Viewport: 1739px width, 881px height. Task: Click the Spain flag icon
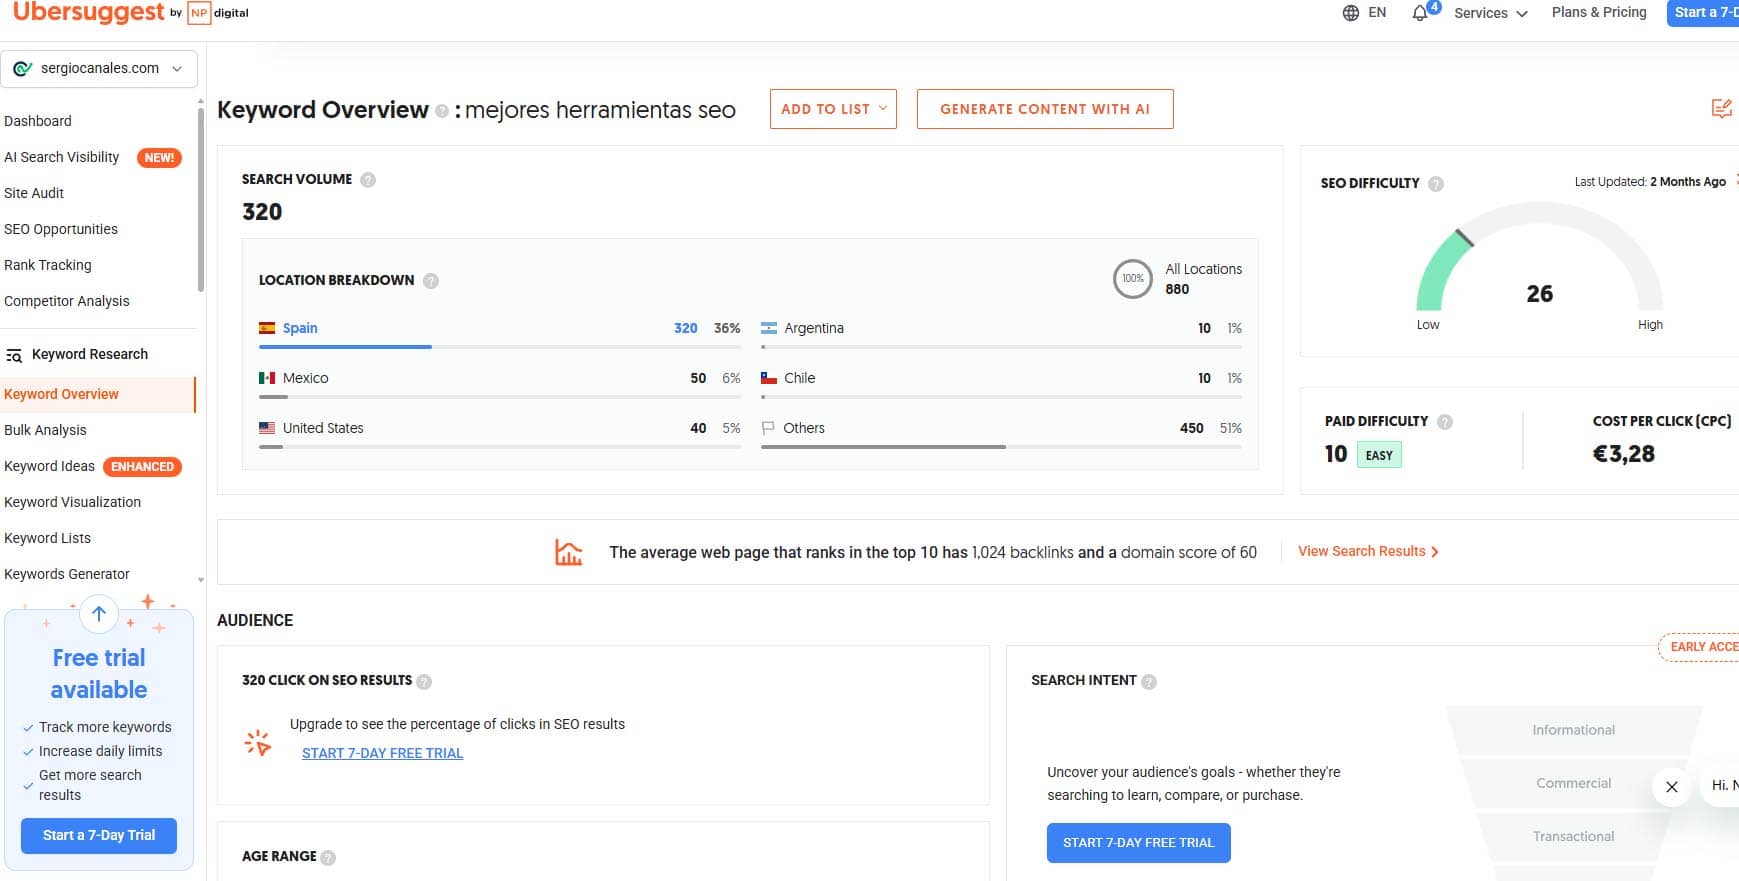(x=267, y=328)
